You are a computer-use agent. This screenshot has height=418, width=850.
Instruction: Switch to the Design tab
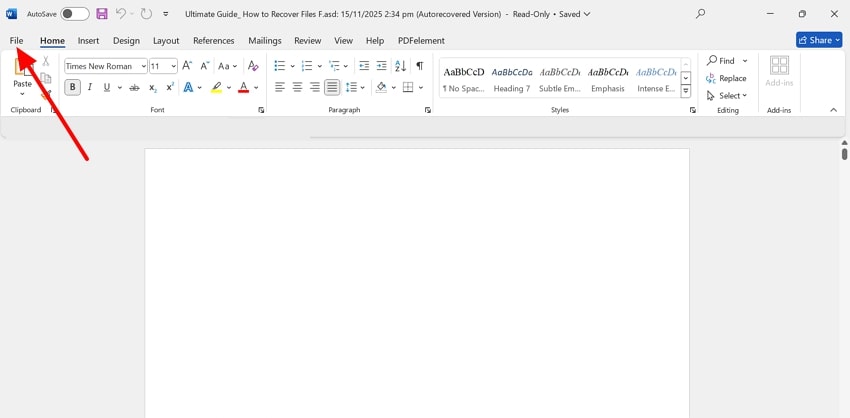pyautogui.click(x=126, y=41)
